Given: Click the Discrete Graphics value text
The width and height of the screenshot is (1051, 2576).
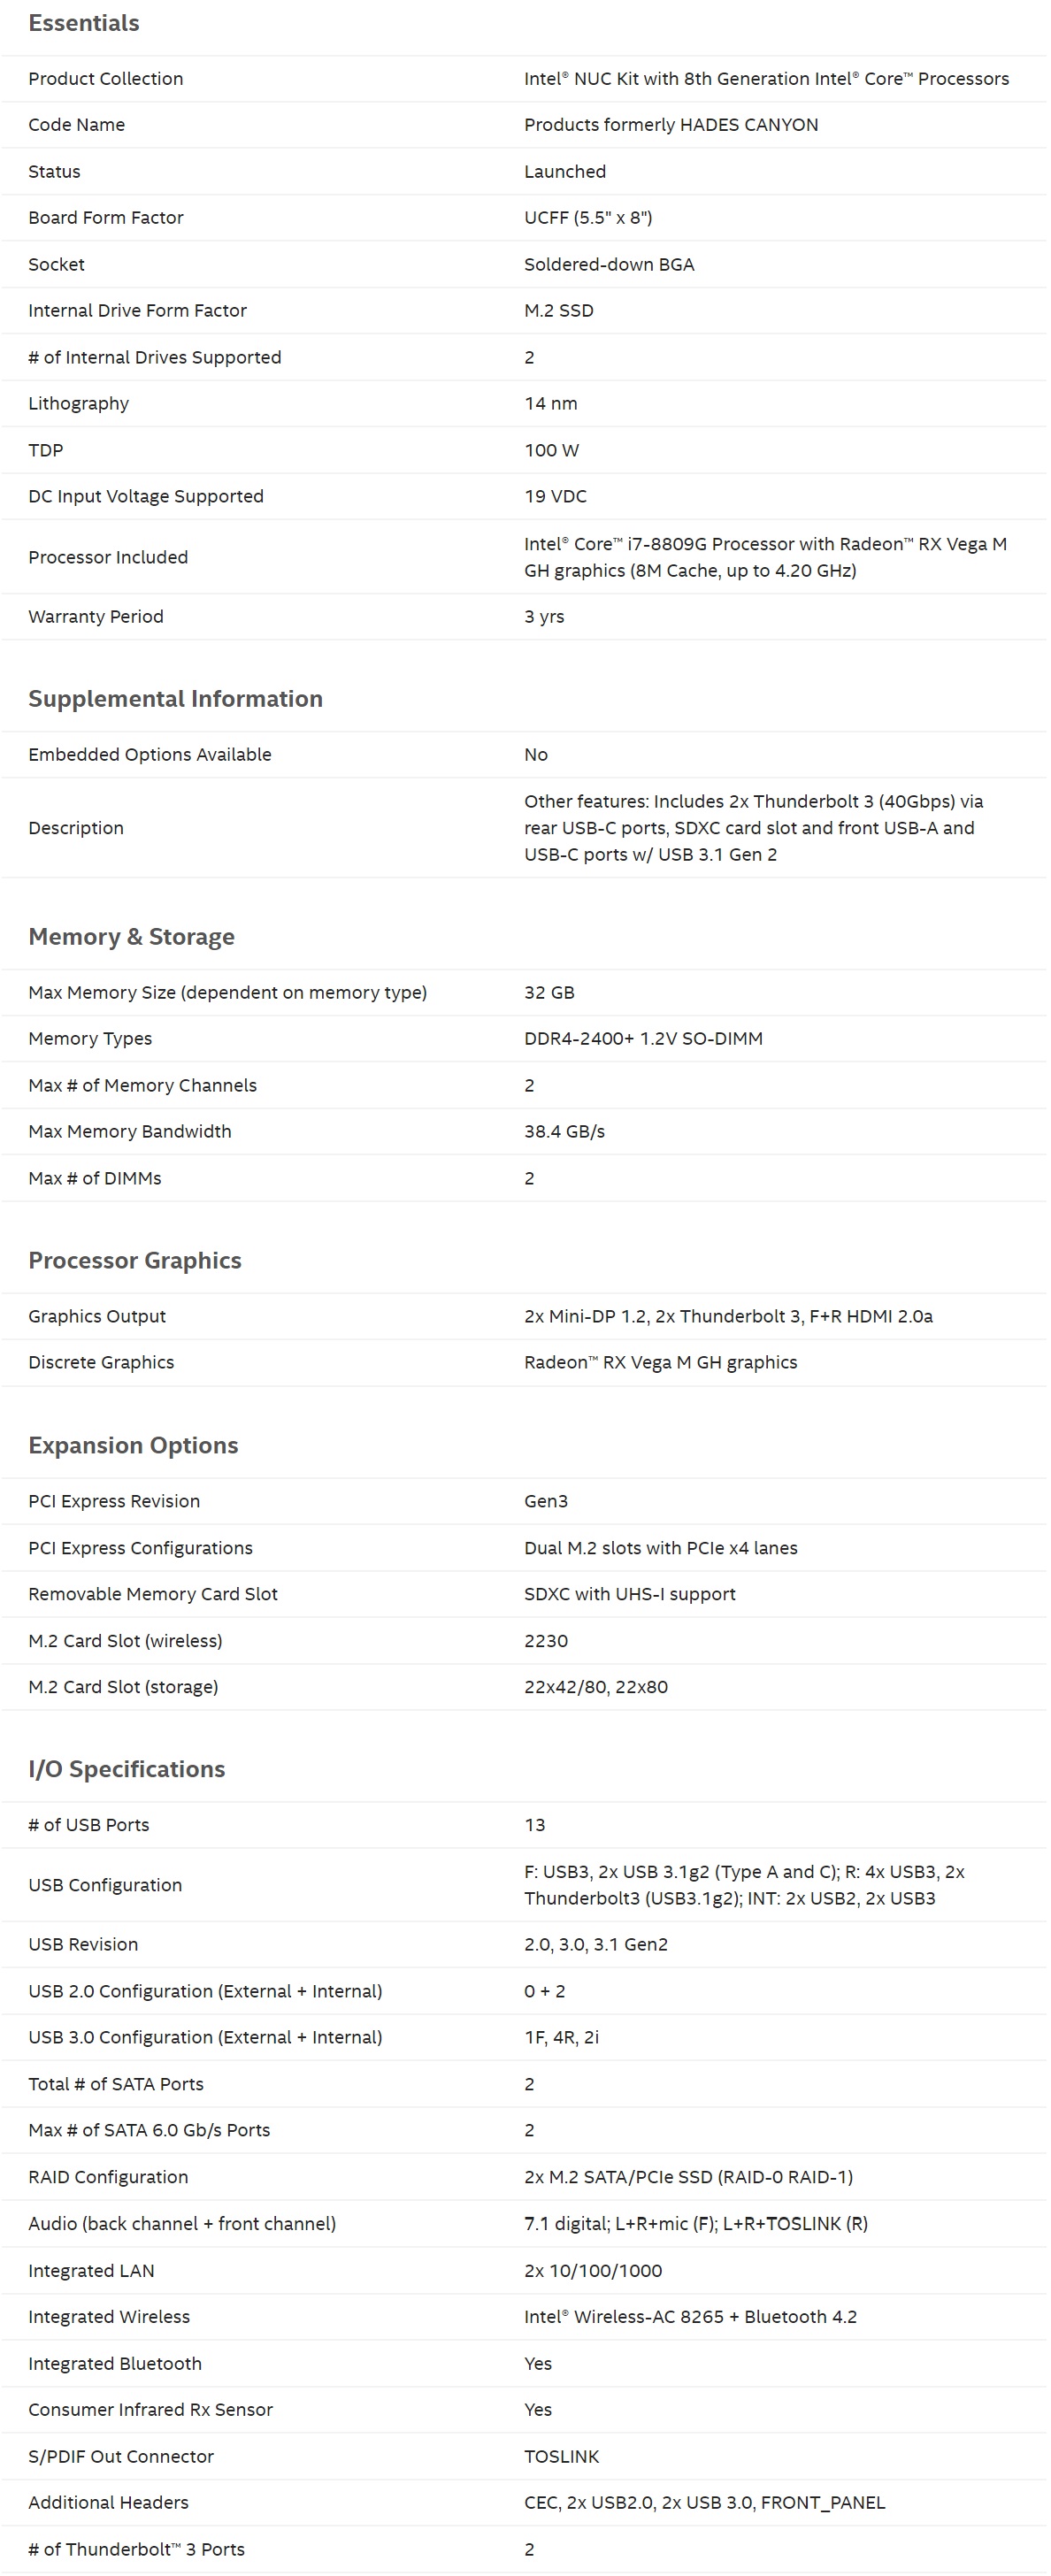Looking at the screenshot, I should (660, 1362).
